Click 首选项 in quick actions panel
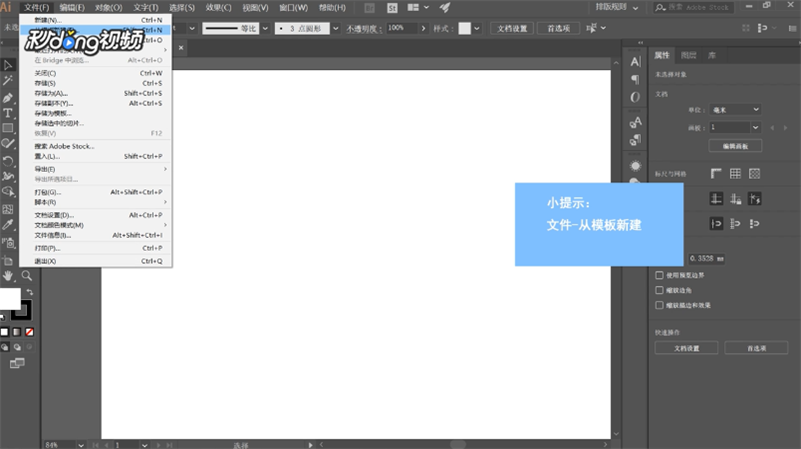This screenshot has width=801, height=449. 756,348
